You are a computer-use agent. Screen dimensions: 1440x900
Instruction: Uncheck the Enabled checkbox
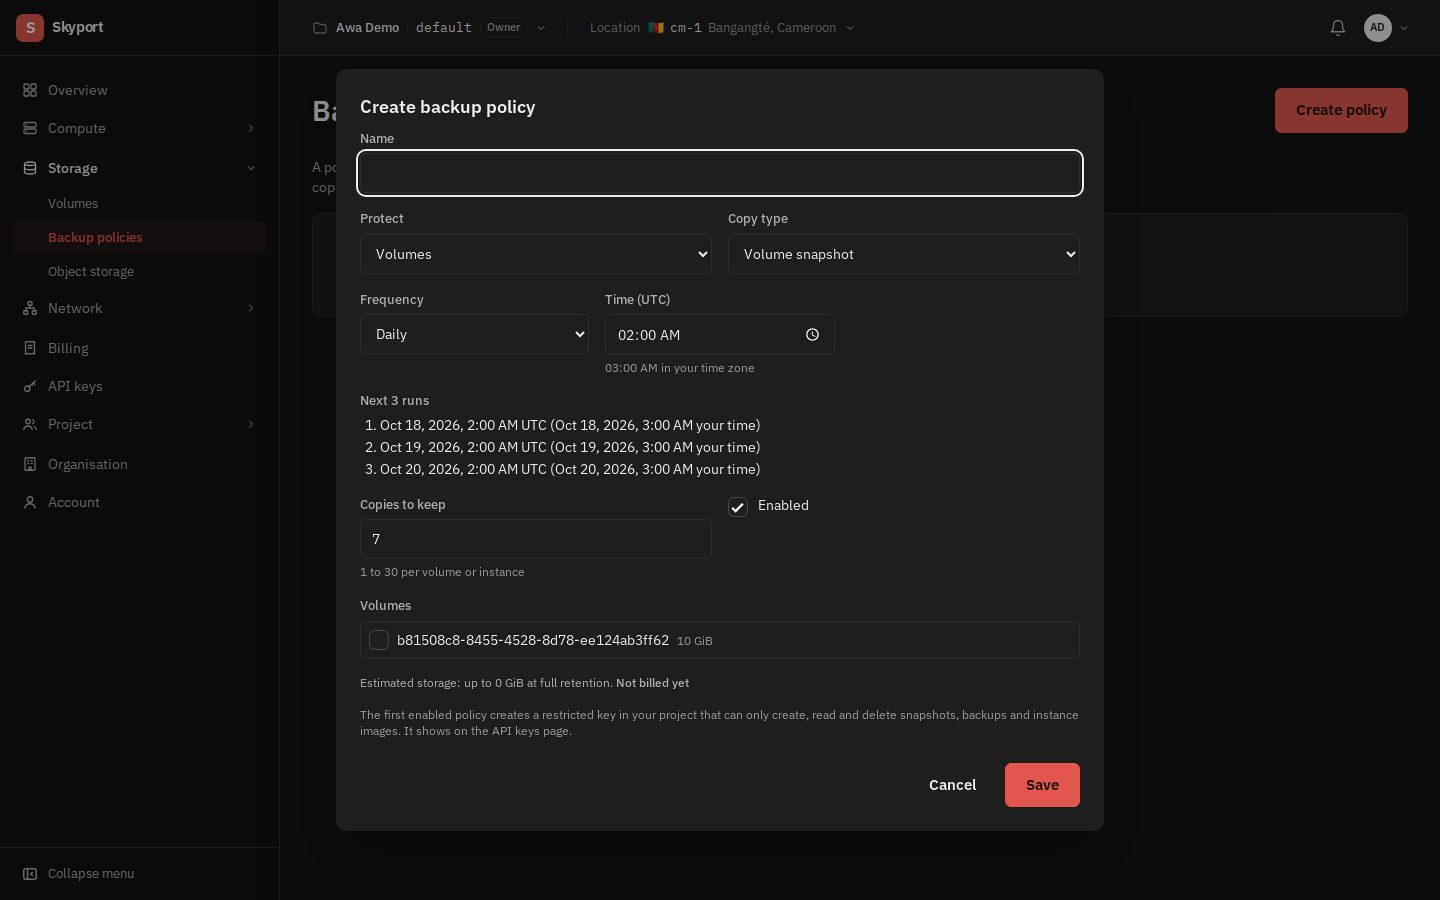pos(738,506)
